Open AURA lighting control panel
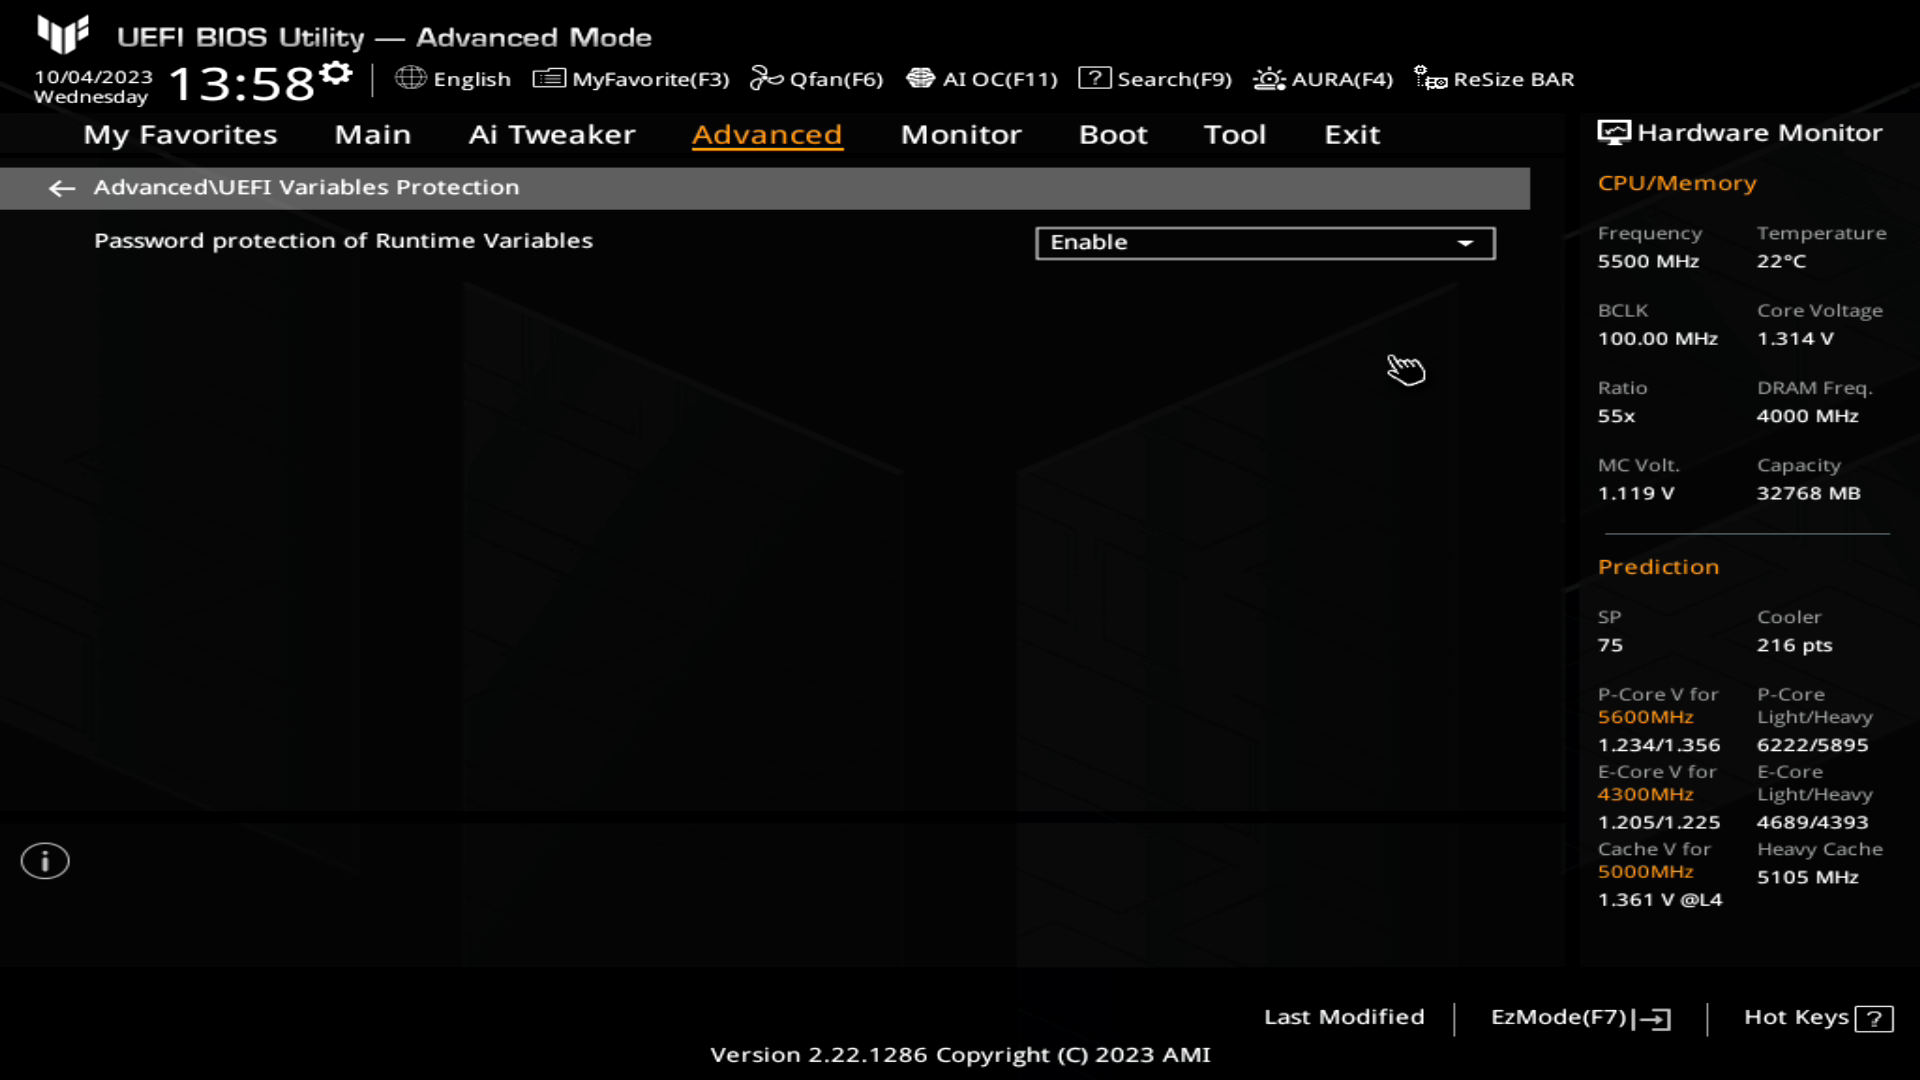Image resolution: width=1920 pixels, height=1080 pixels. click(1323, 79)
